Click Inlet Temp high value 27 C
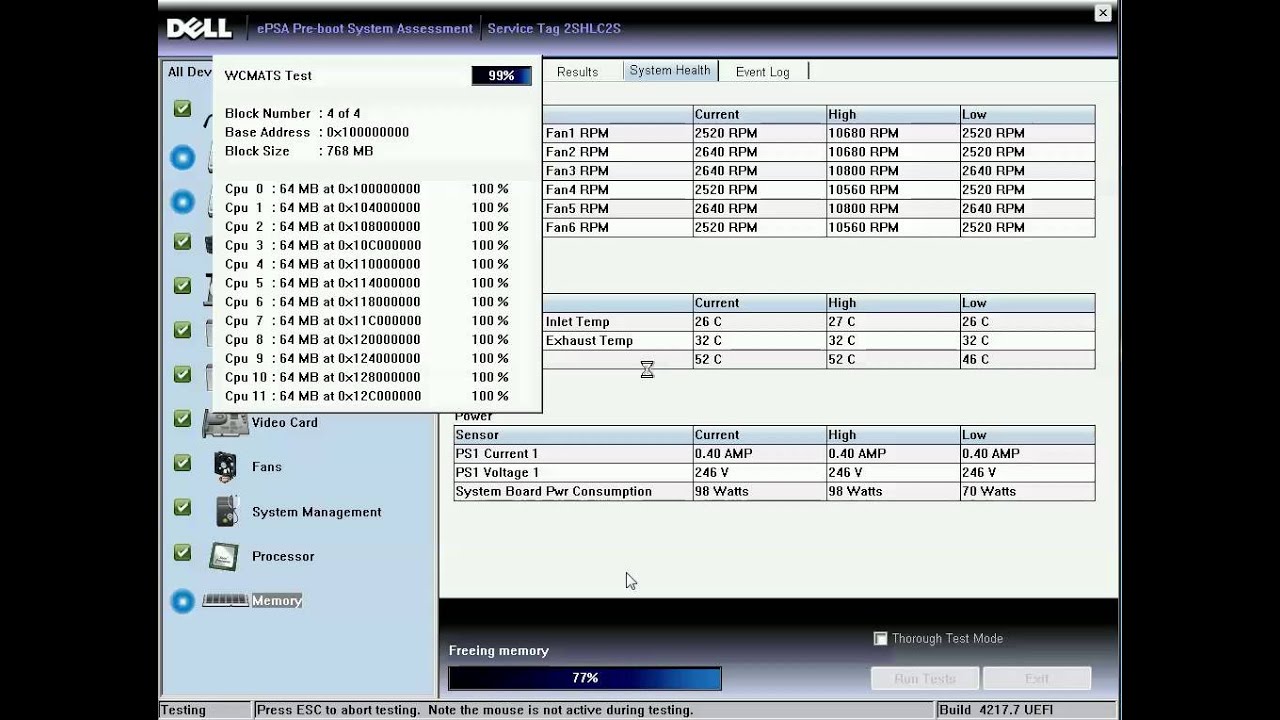 [841, 322]
